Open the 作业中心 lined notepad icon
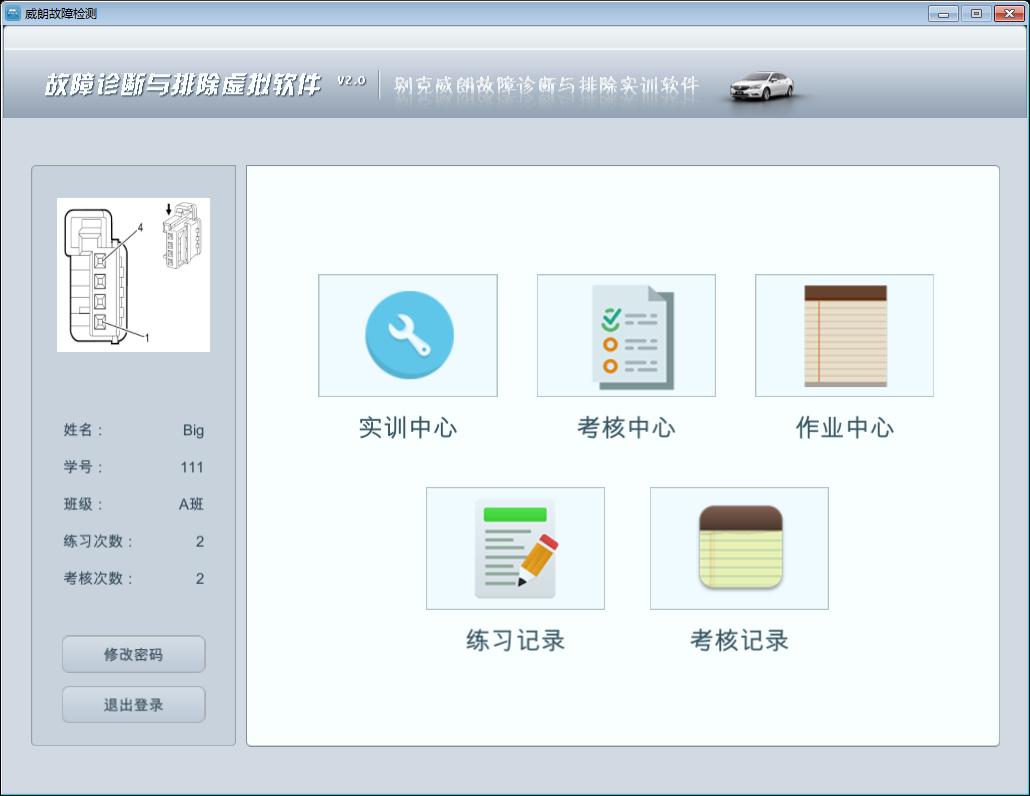1030x796 pixels. (844, 336)
